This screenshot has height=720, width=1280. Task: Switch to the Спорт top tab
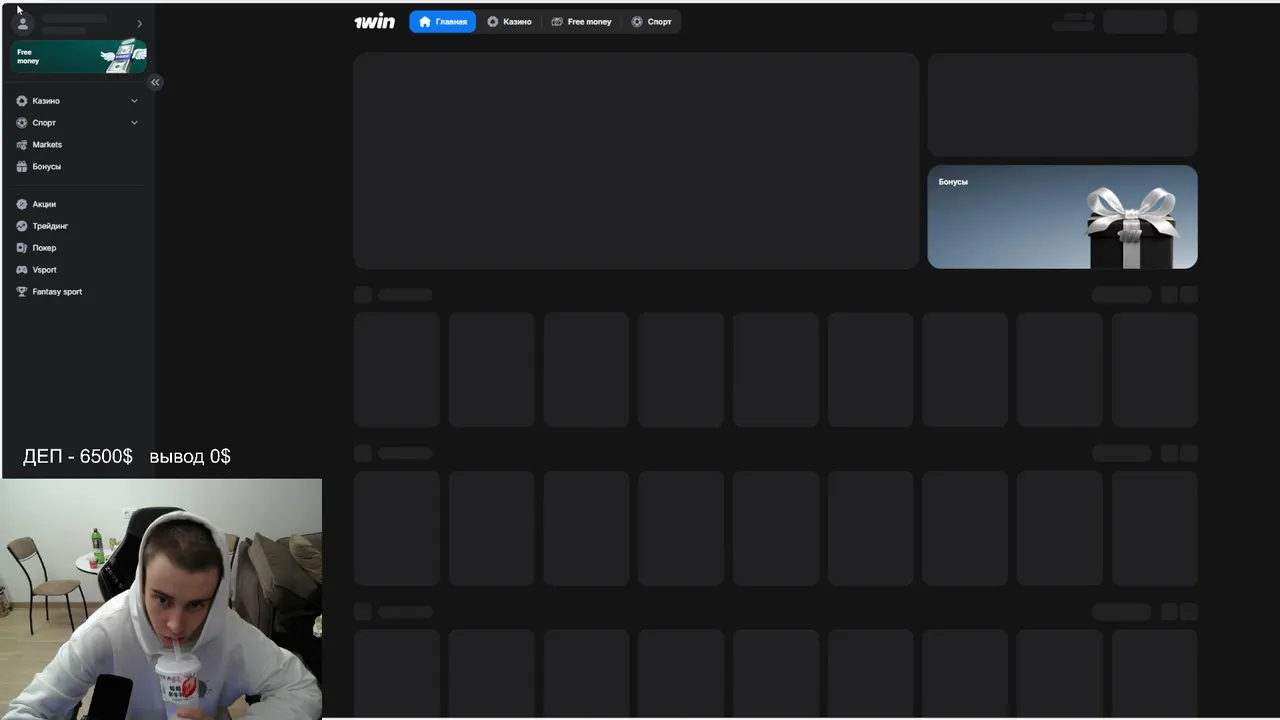652,21
